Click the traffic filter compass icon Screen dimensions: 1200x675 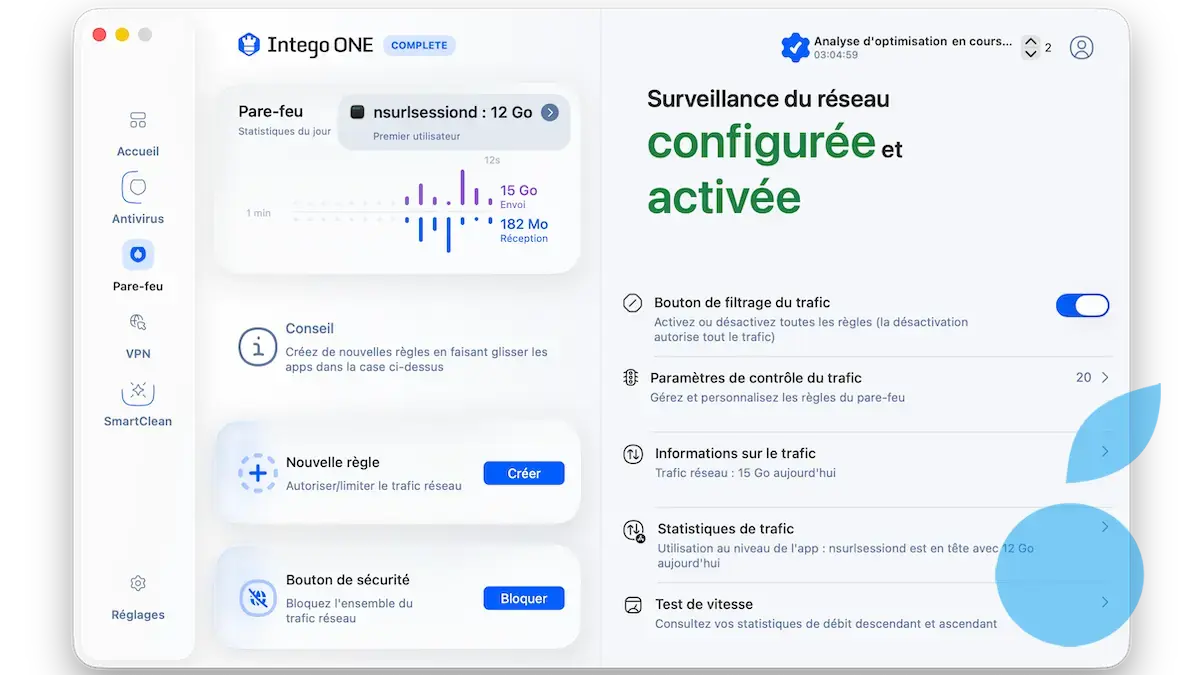click(632, 303)
